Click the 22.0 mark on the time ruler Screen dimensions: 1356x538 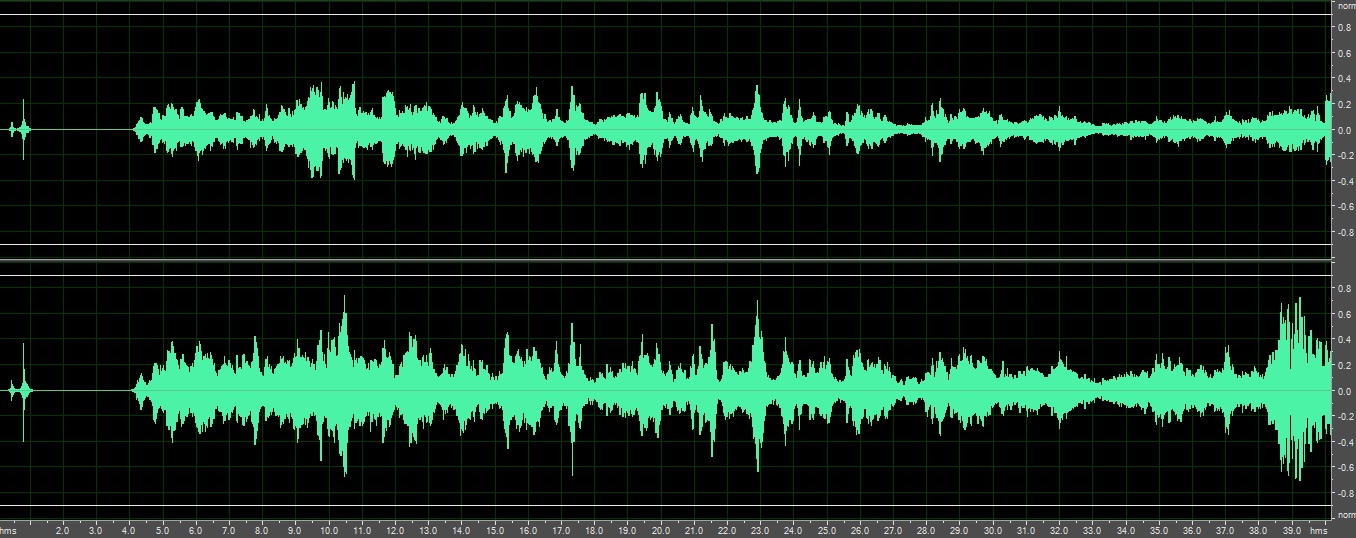point(727,531)
